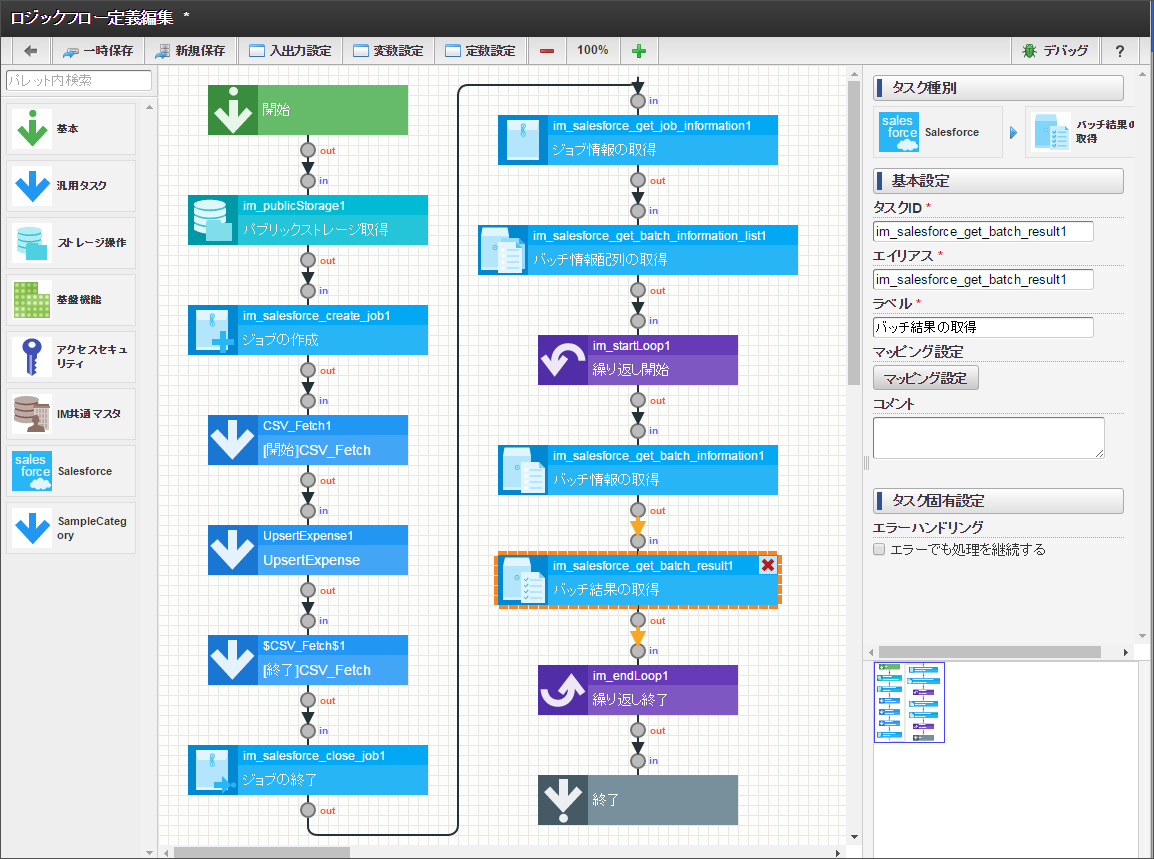Click palette scroll-up arrow
The image size is (1154, 859).
click(x=149, y=107)
